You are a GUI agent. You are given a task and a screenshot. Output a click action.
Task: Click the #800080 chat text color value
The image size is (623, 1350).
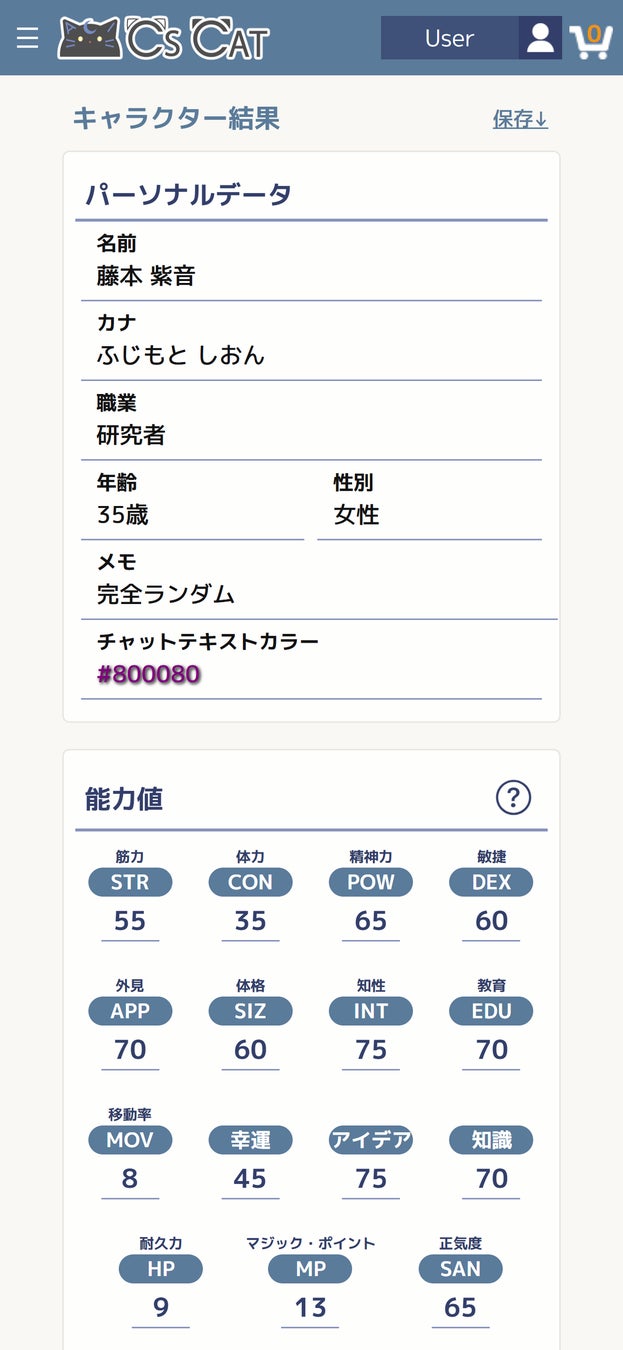click(x=148, y=674)
